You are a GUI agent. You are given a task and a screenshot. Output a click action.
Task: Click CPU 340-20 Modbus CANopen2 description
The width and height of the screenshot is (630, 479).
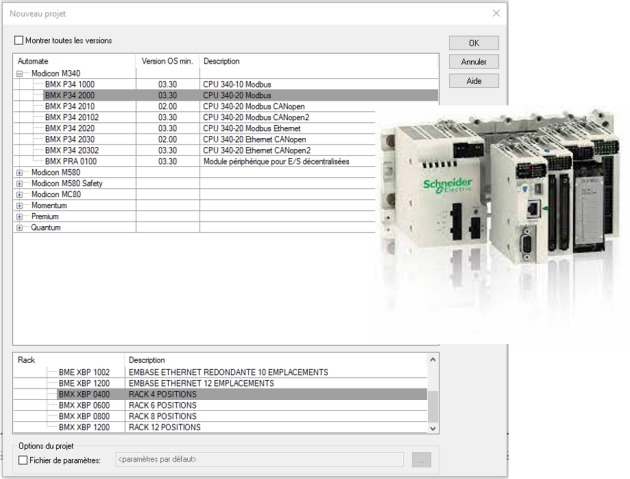point(256,117)
